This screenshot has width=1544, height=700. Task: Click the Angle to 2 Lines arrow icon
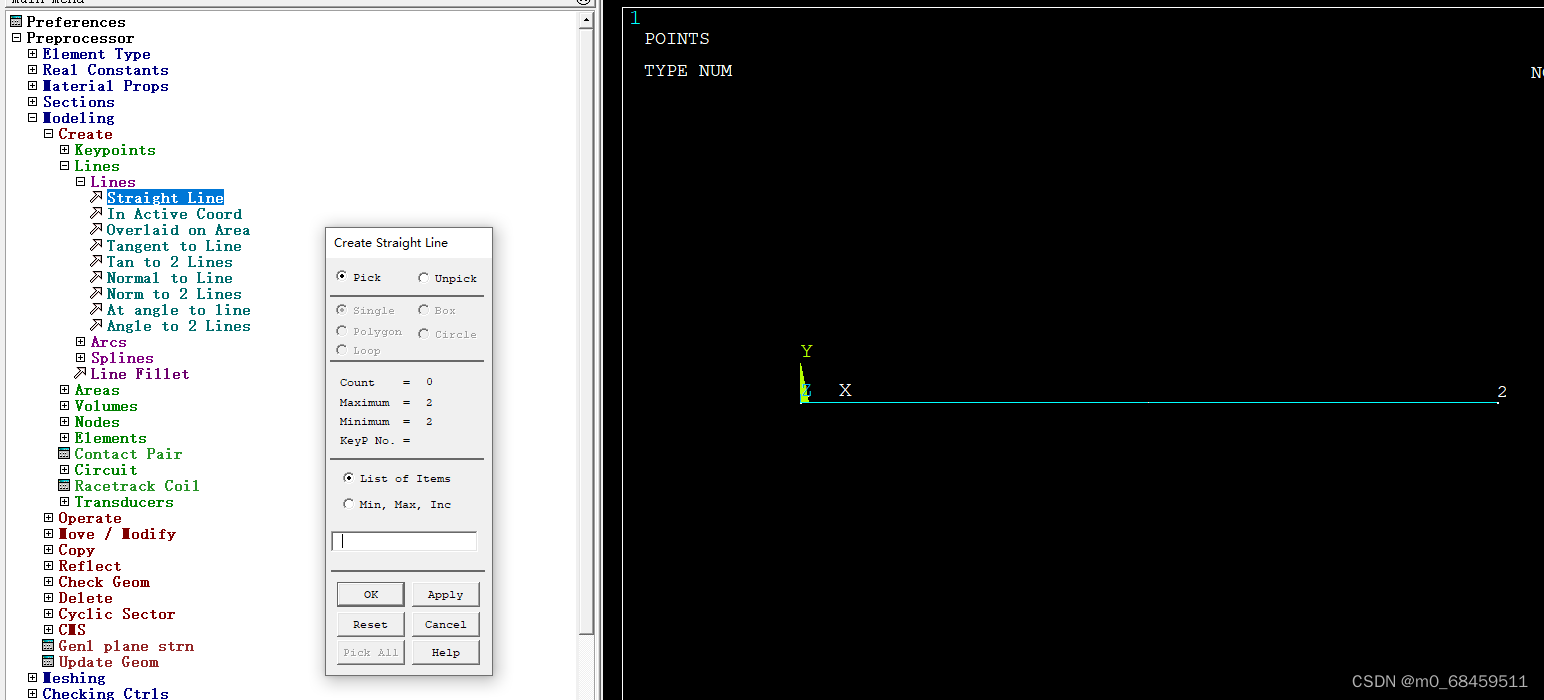96,326
